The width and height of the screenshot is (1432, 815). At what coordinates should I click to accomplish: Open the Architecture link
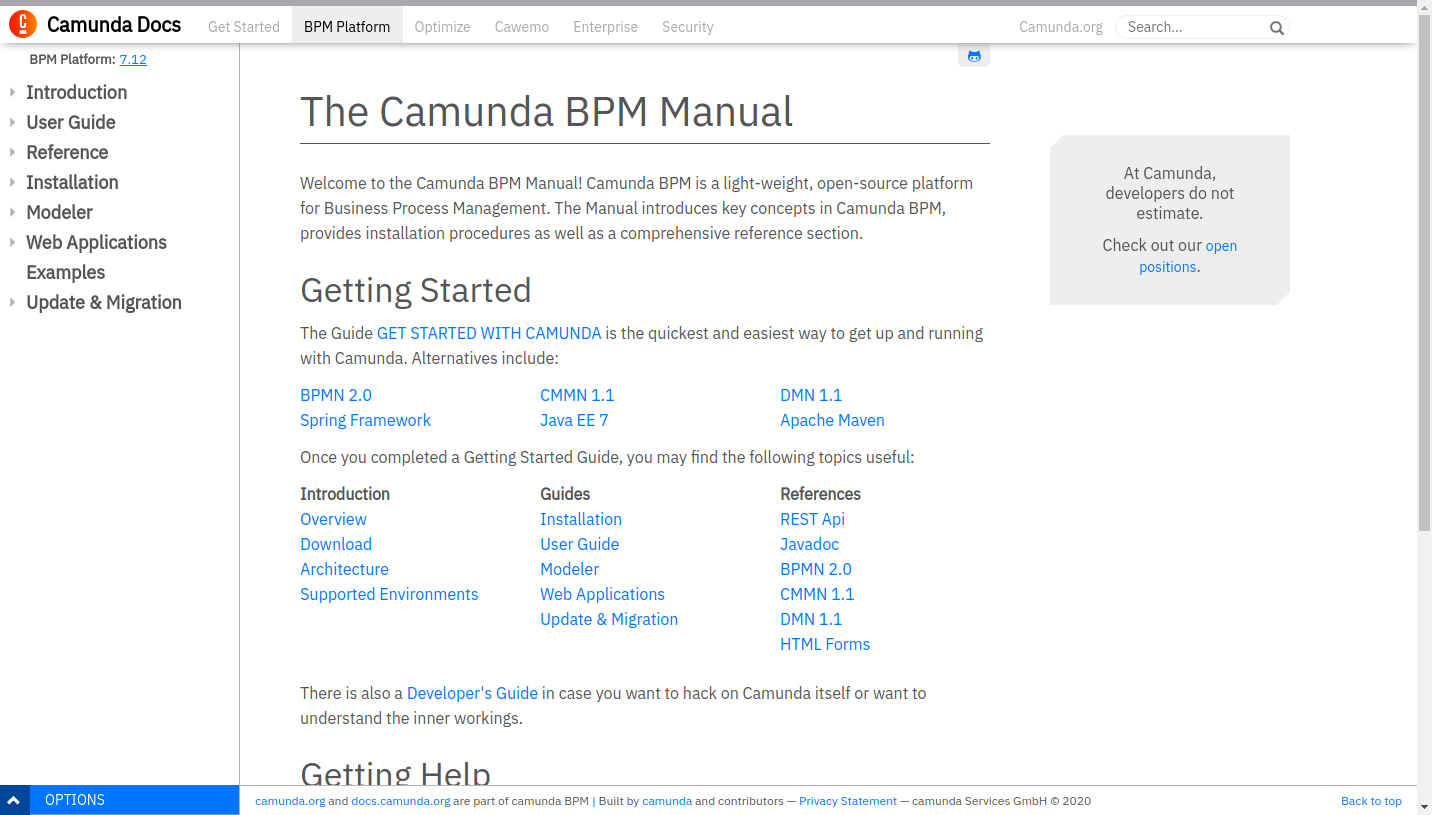tap(344, 569)
